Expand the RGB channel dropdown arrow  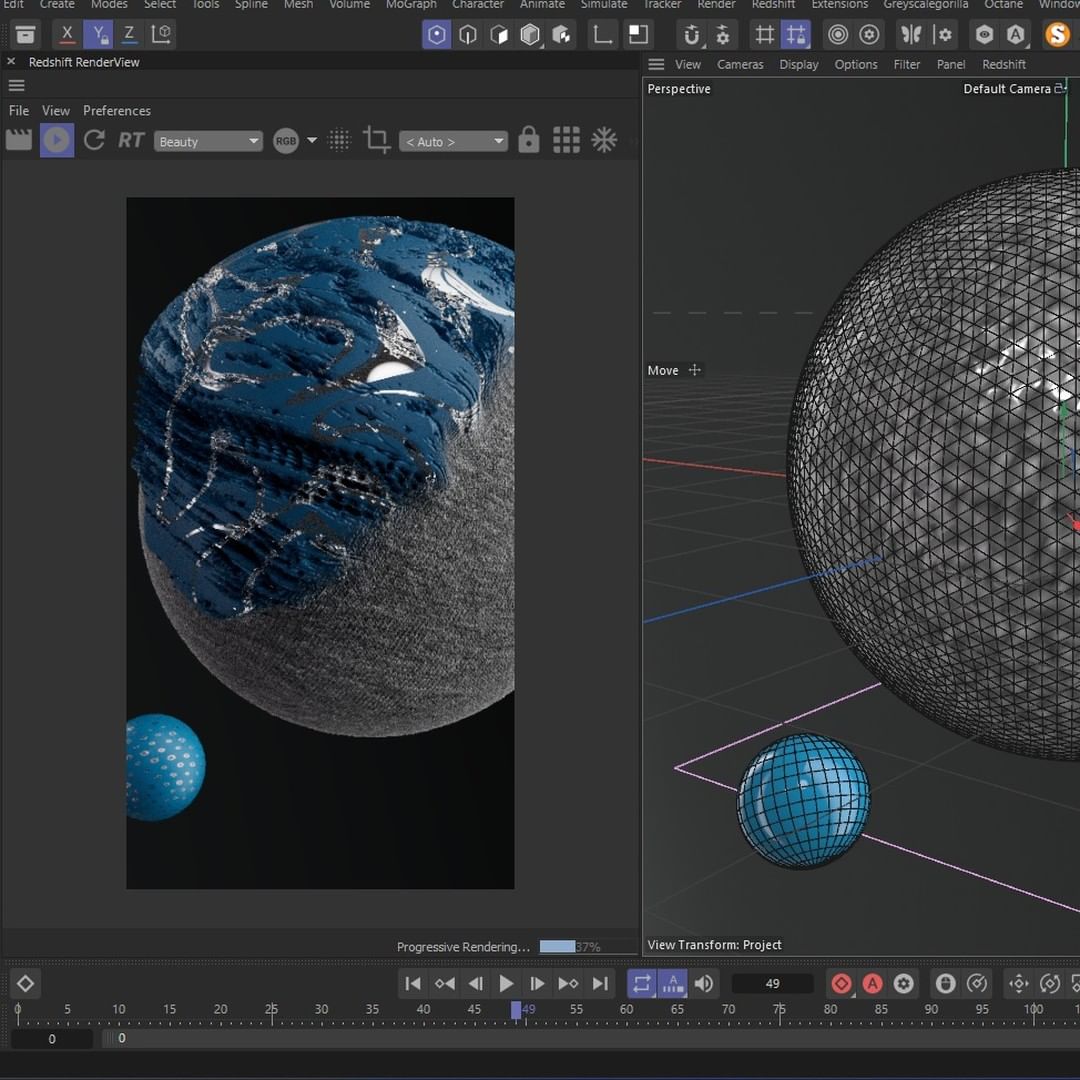(x=312, y=141)
